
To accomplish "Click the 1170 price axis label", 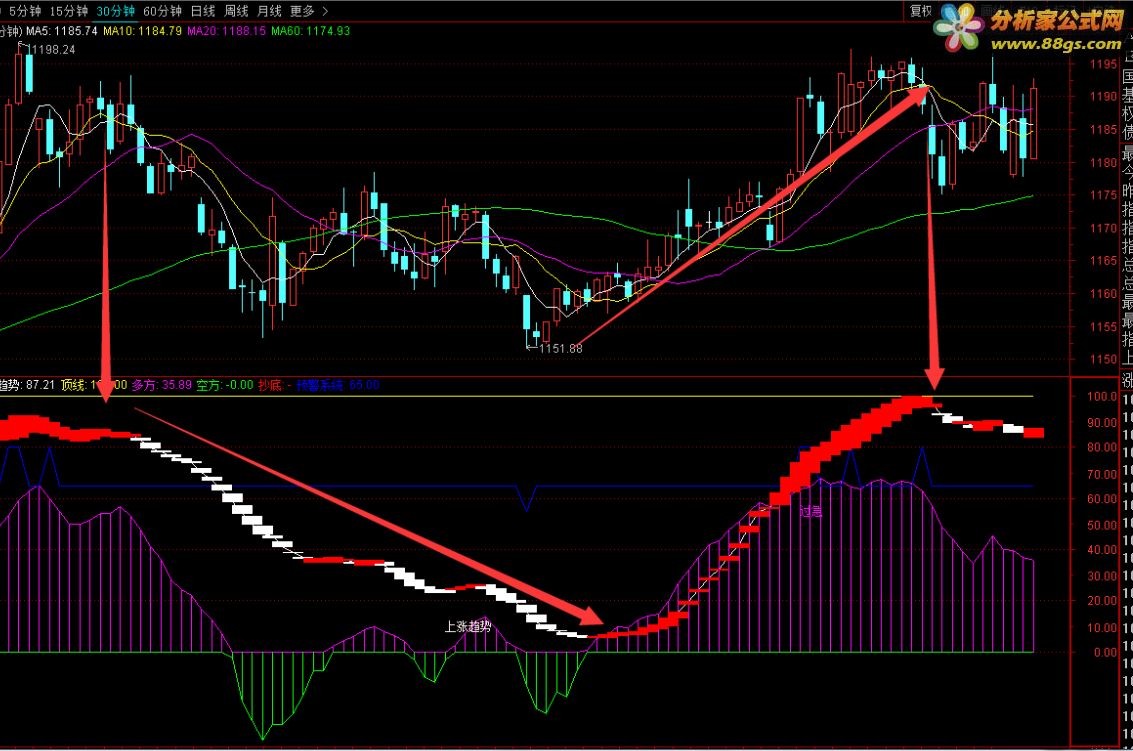I will pos(1103,228).
